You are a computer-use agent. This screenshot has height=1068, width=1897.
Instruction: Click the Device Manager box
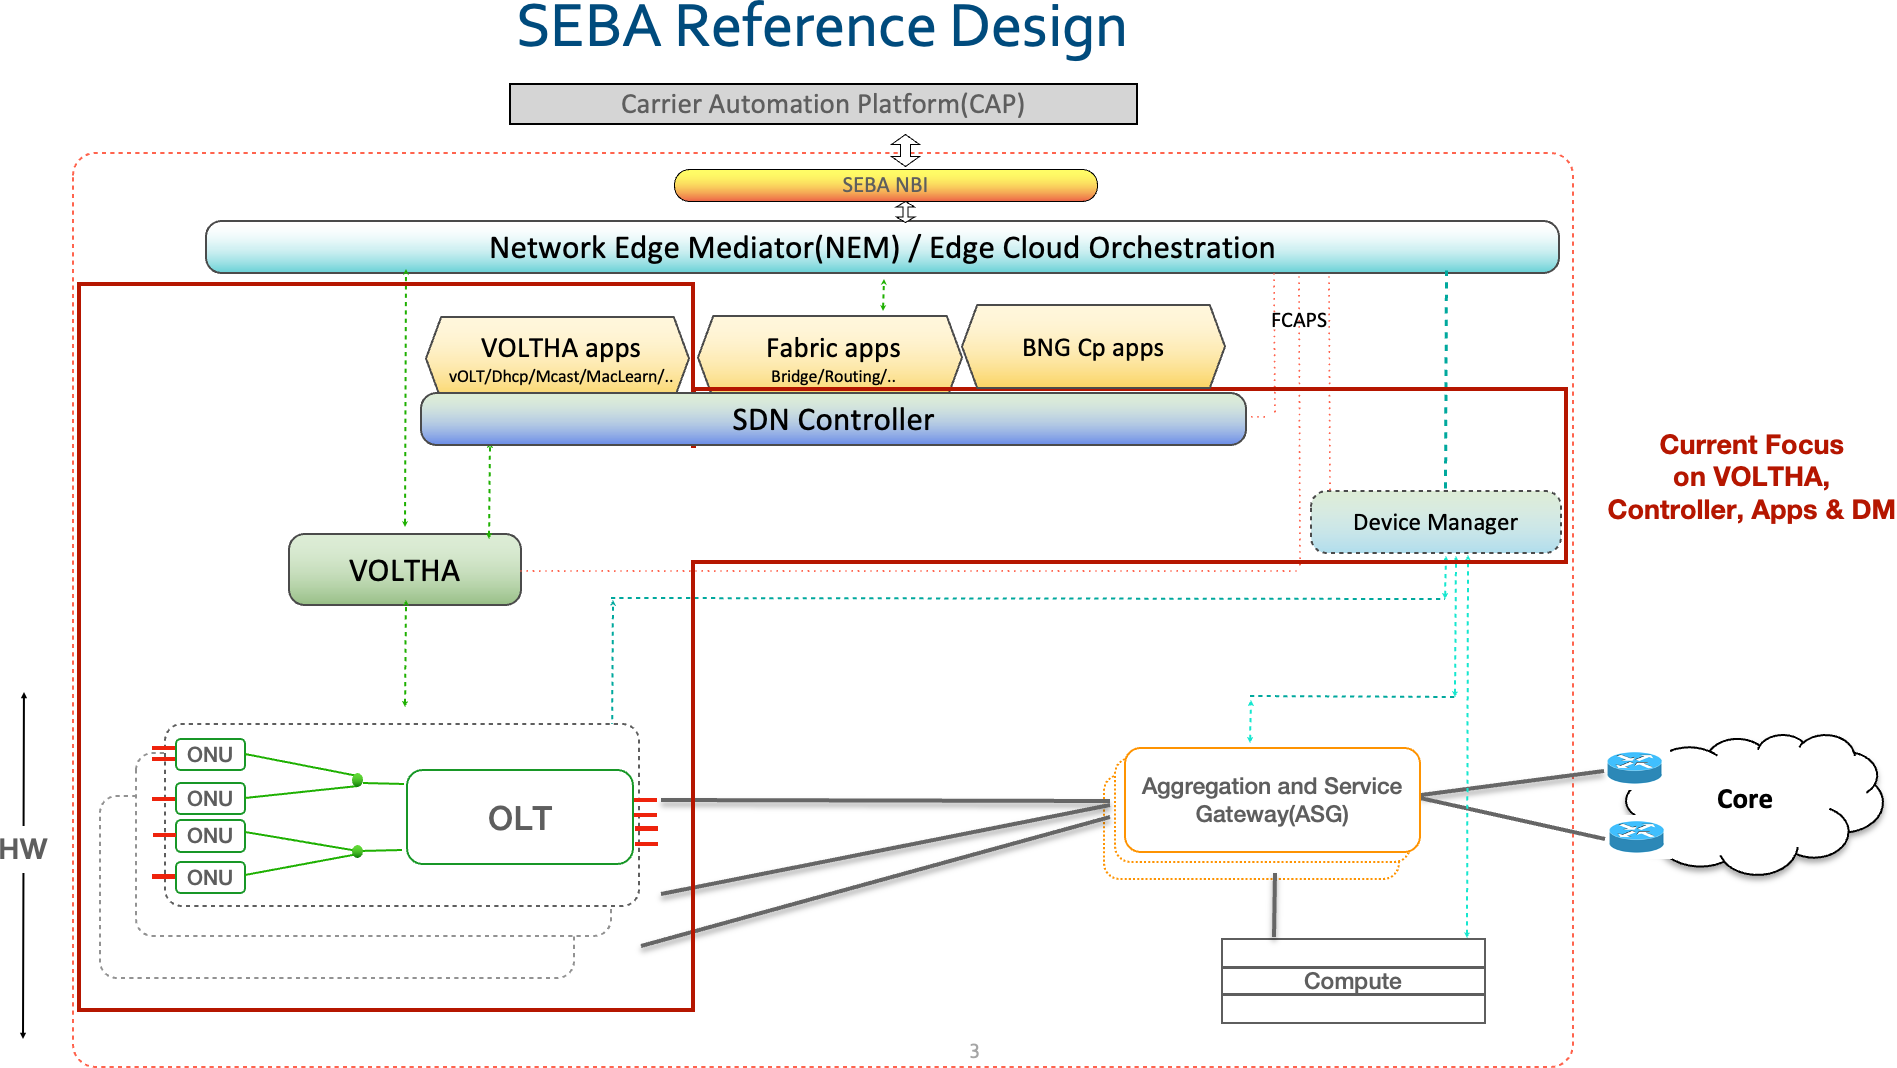(1434, 522)
